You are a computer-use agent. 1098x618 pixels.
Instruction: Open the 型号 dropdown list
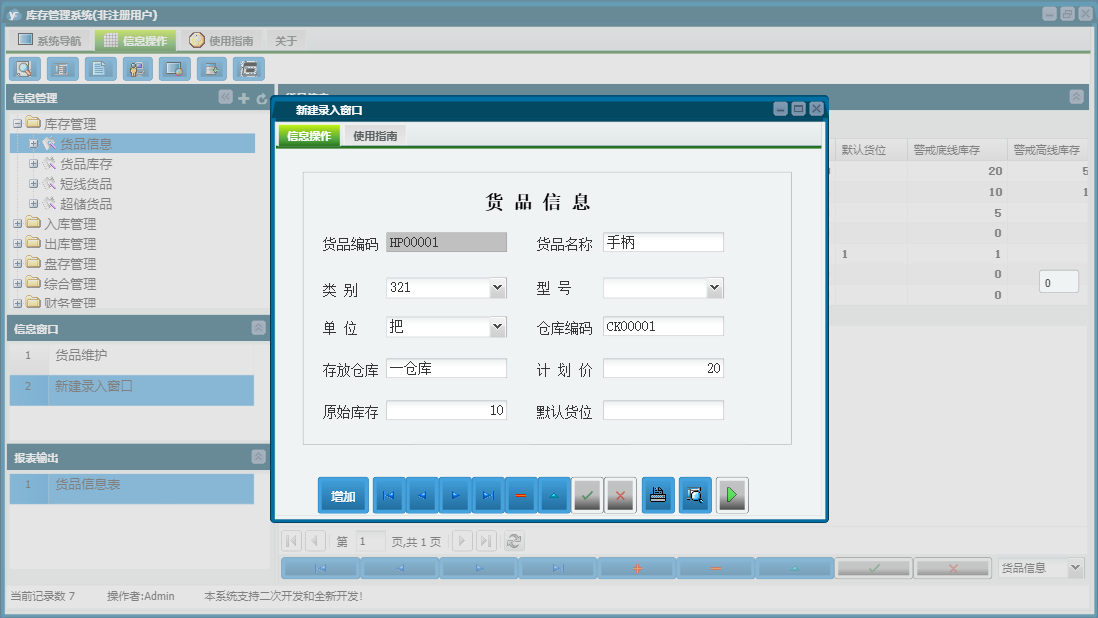[714, 288]
